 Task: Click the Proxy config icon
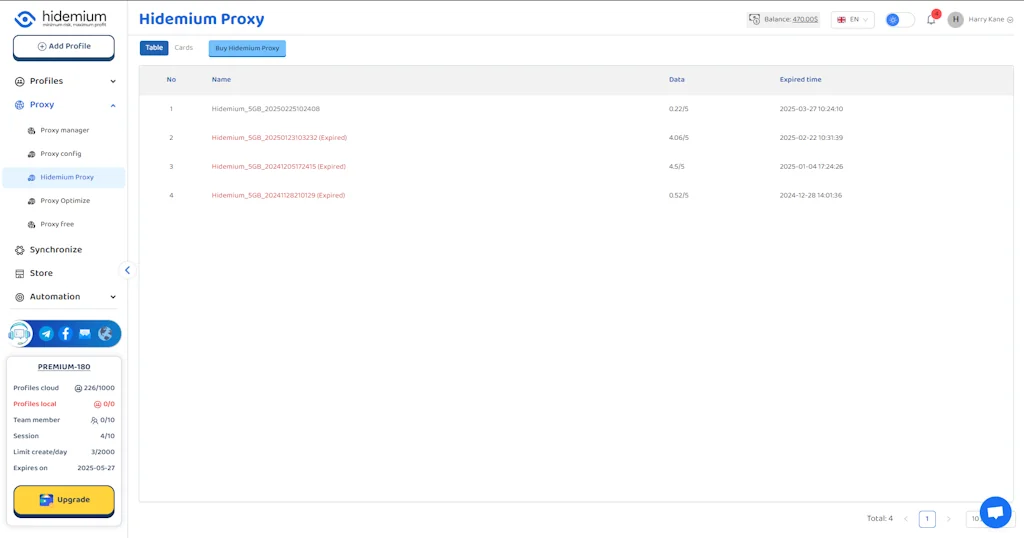click(31, 154)
